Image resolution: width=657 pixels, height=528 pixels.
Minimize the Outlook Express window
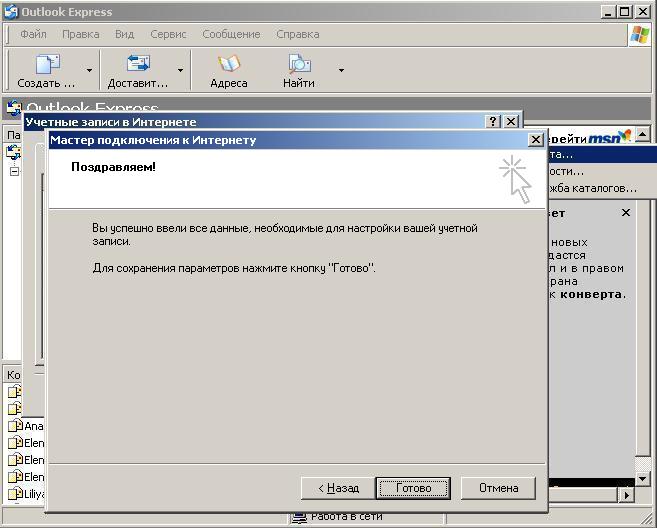pyautogui.click(x=608, y=11)
